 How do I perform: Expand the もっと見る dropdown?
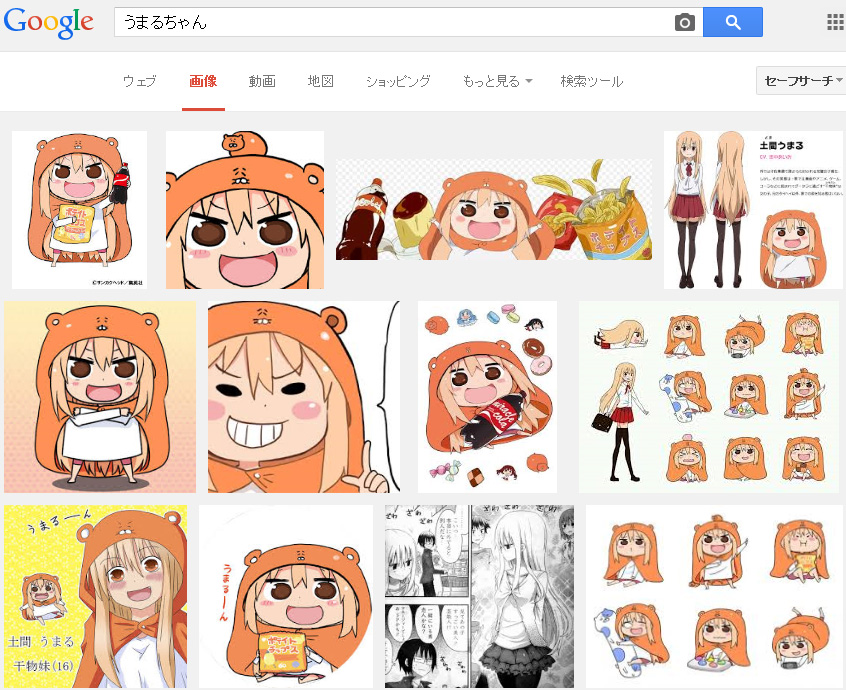pos(497,81)
